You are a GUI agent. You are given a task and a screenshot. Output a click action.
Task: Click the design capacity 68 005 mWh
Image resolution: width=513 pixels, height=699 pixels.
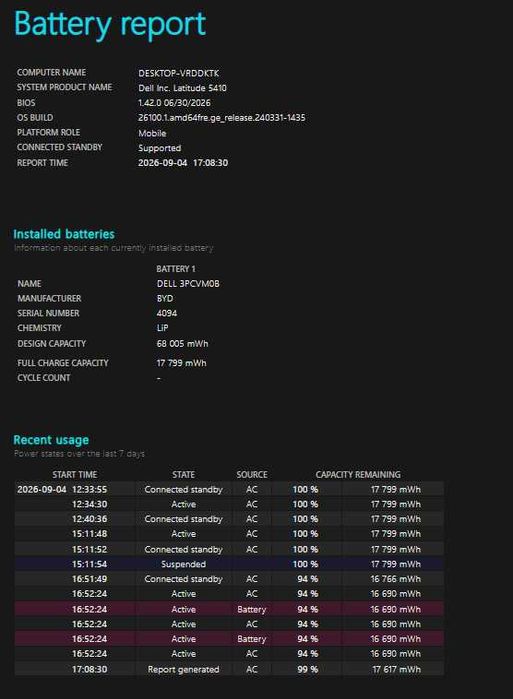[x=182, y=344]
